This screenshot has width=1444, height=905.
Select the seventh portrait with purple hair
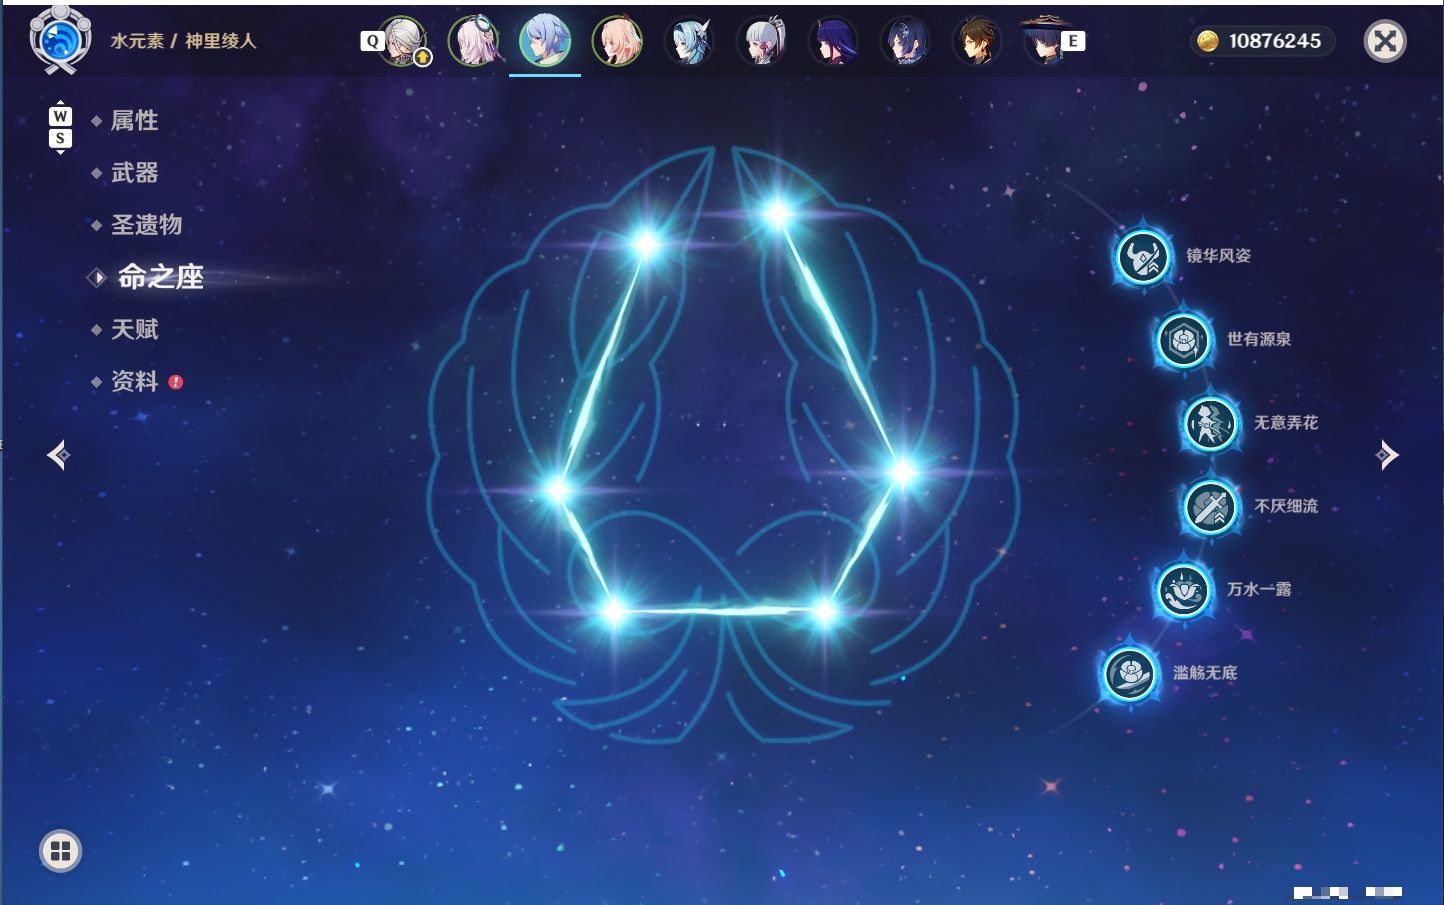click(x=833, y=41)
